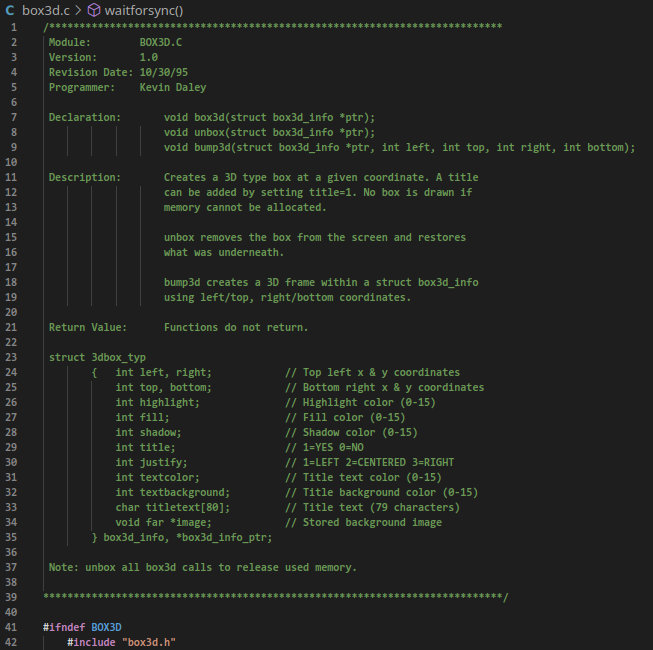The image size is (653, 650).
Task: Select line number 1 in the gutter
Action: [x=14, y=26]
